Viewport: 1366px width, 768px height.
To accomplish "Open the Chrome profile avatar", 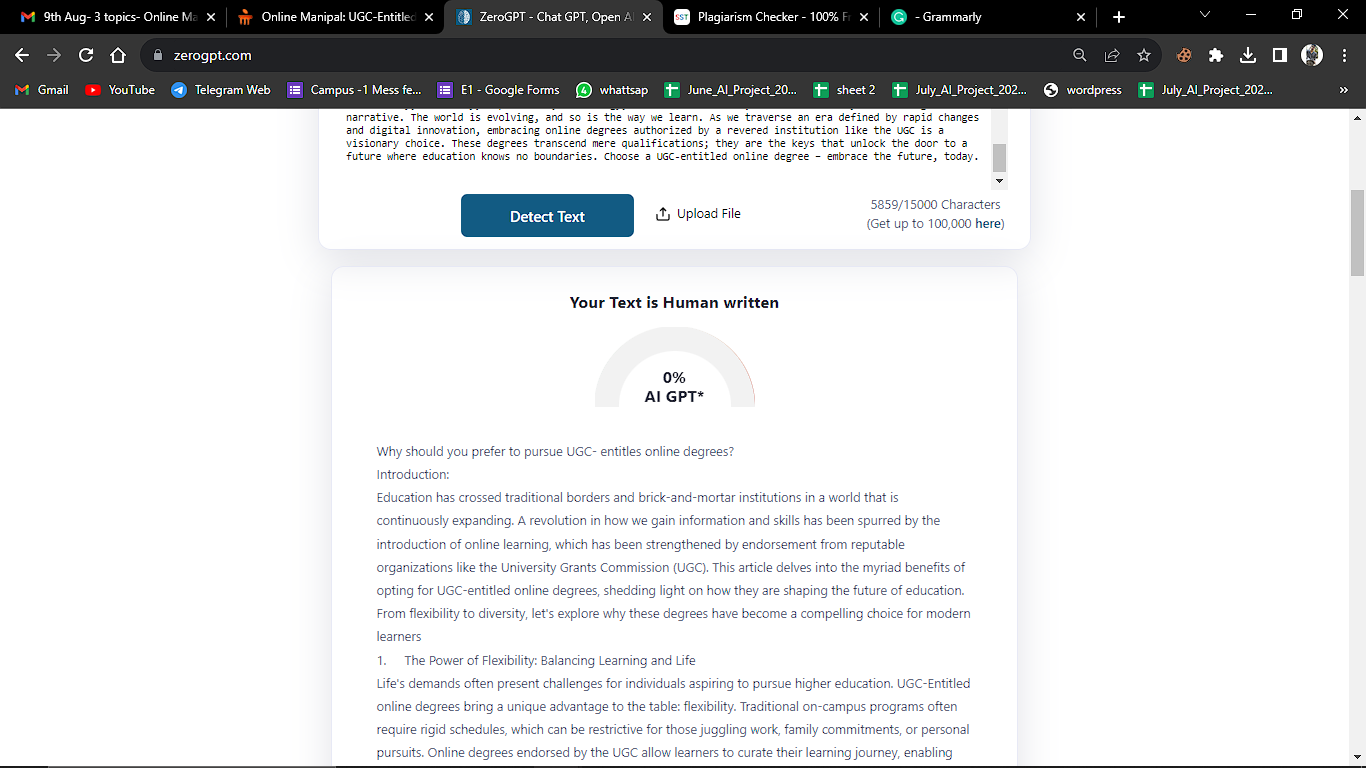I will pos(1312,56).
